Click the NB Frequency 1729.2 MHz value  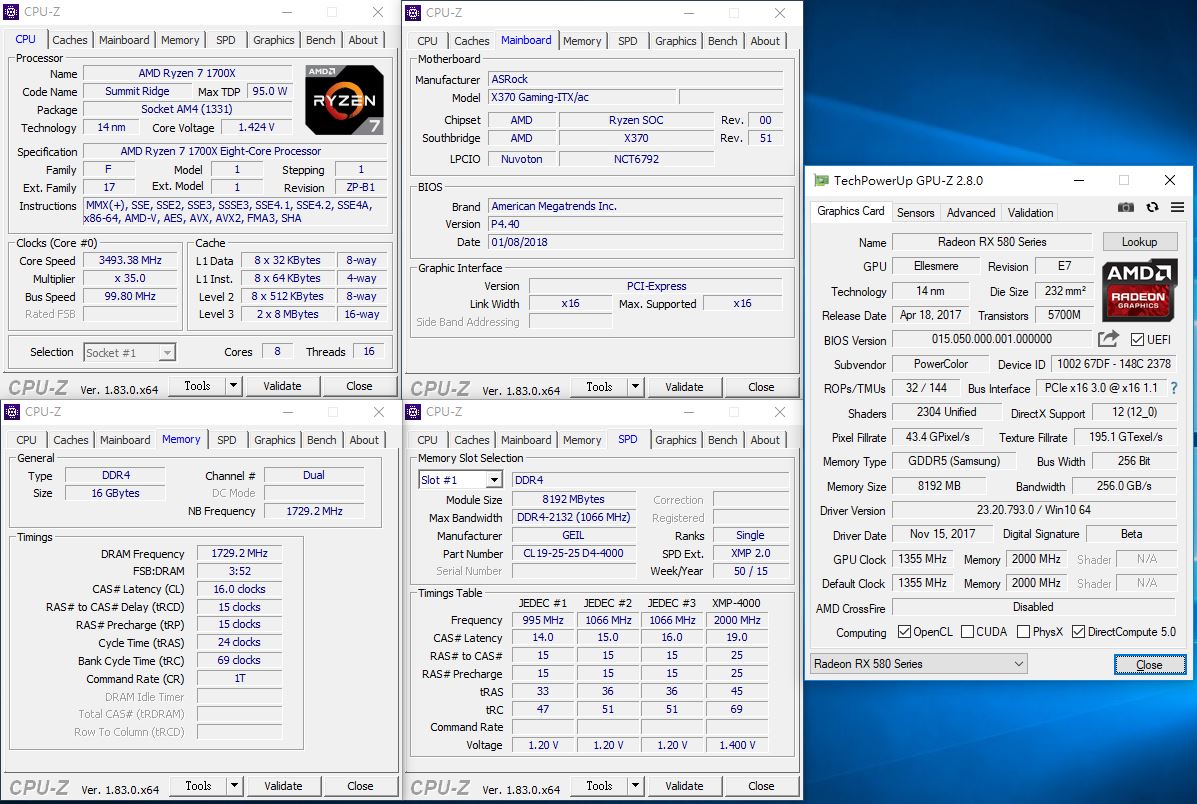click(314, 511)
